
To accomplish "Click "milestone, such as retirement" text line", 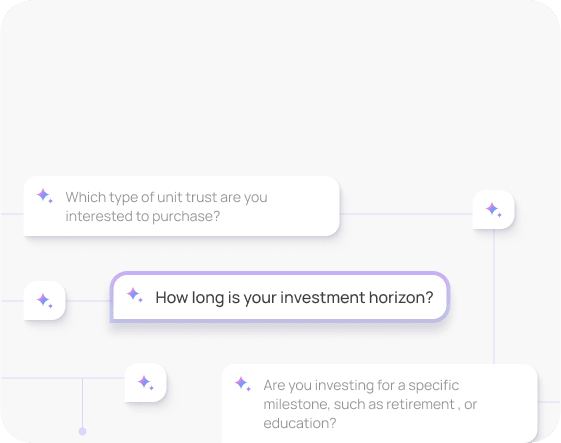I will (x=359, y=404).
